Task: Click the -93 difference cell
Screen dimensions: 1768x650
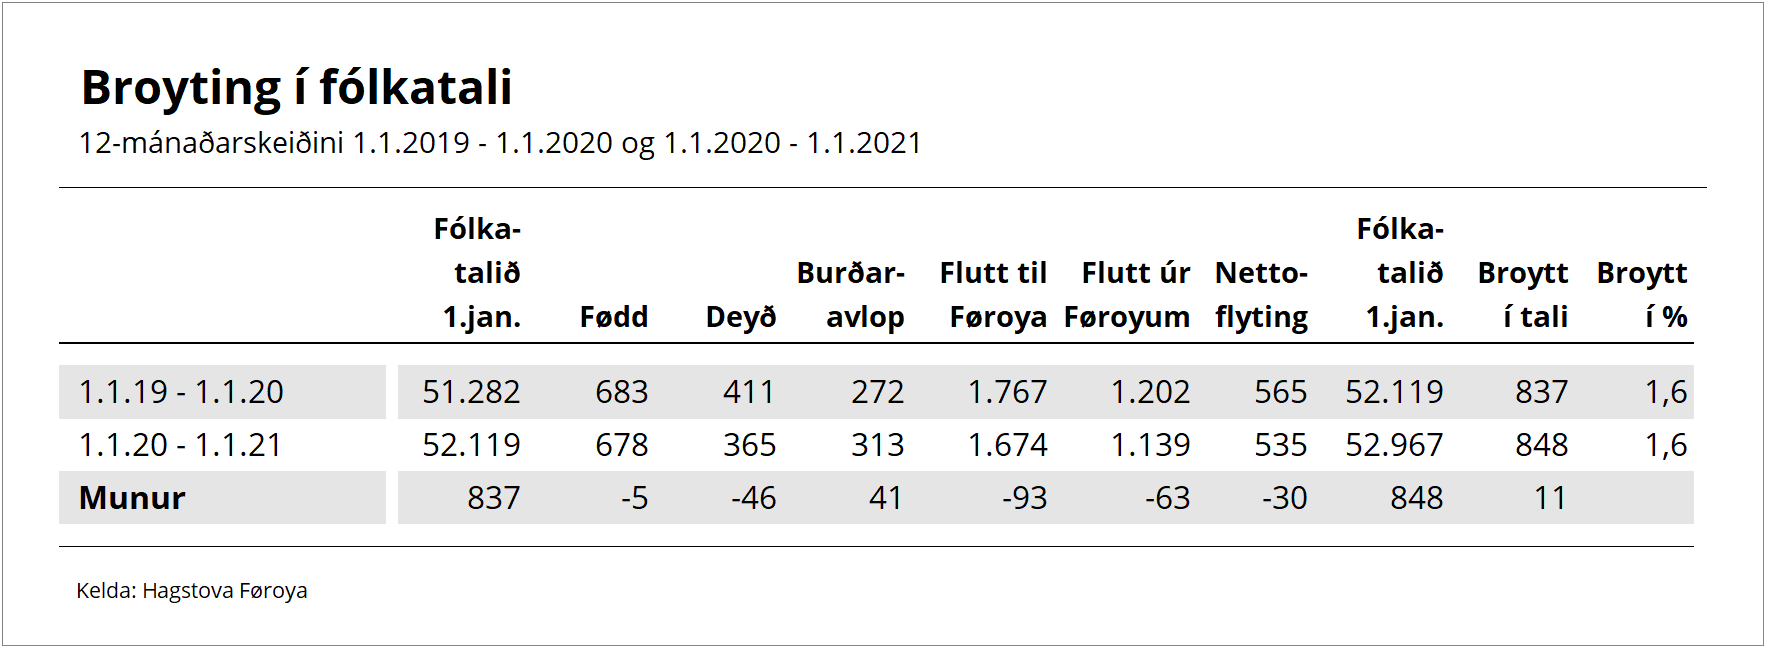Action: (x=1024, y=498)
